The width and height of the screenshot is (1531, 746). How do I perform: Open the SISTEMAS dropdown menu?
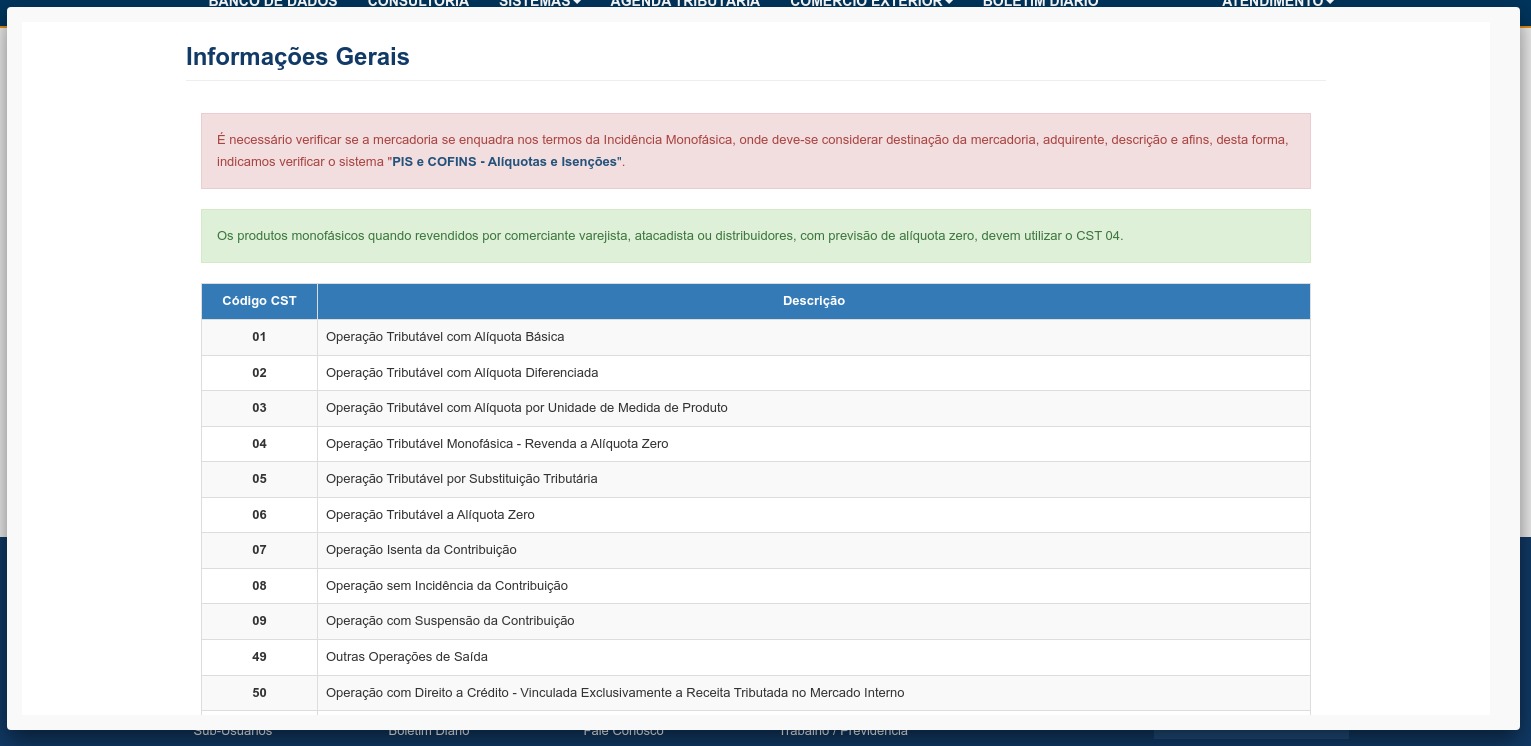pyautogui.click(x=540, y=3)
